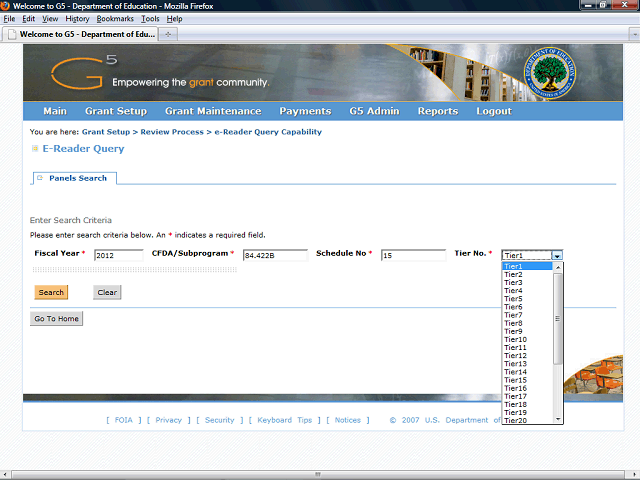Open the Tier No. dropdown arrow

click(557, 255)
